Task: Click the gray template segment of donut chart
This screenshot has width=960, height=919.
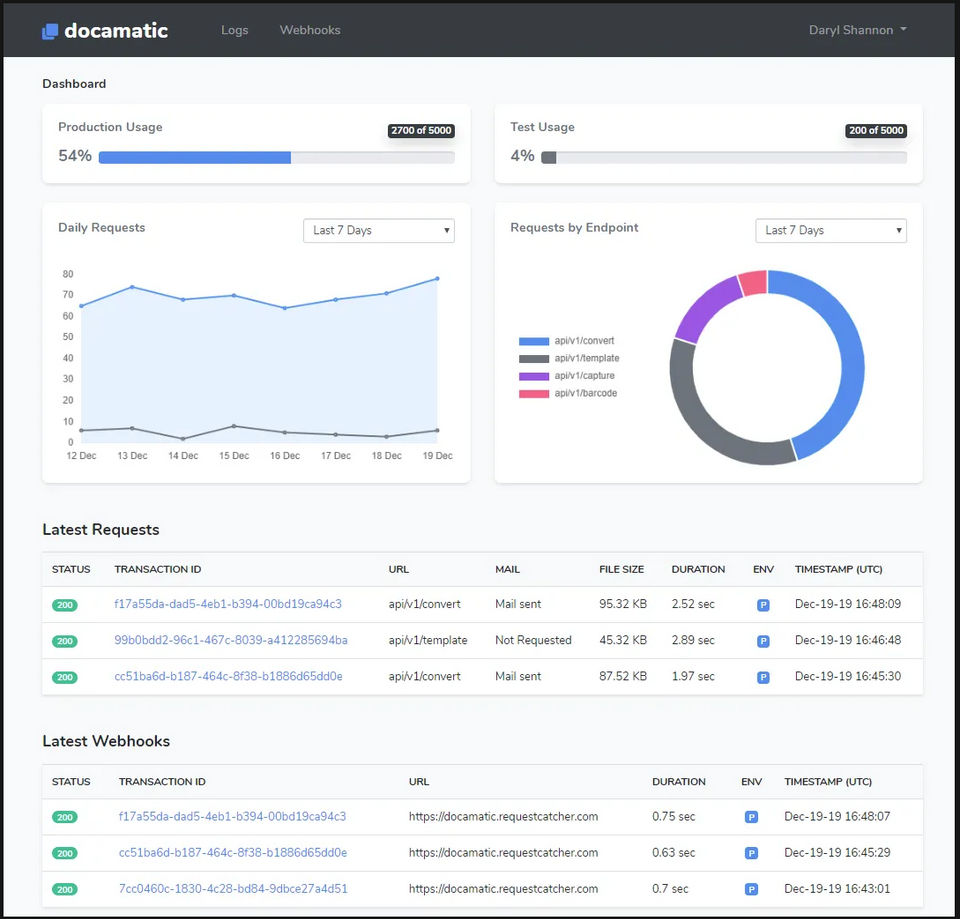Action: click(x=704, y=422)
